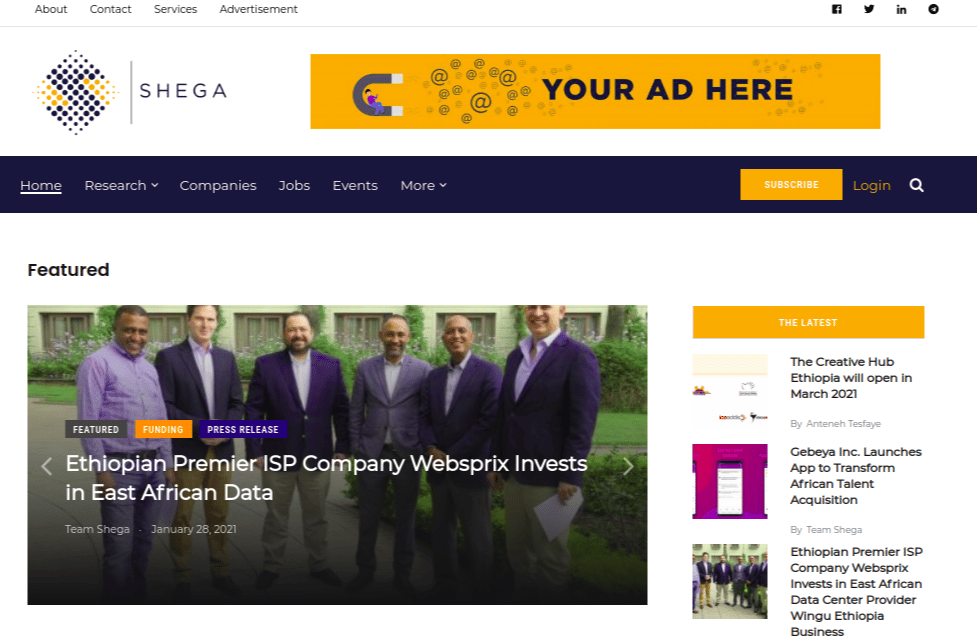Click the search magnifier icon
Screen dimensions: 977x640
[917, 185]
